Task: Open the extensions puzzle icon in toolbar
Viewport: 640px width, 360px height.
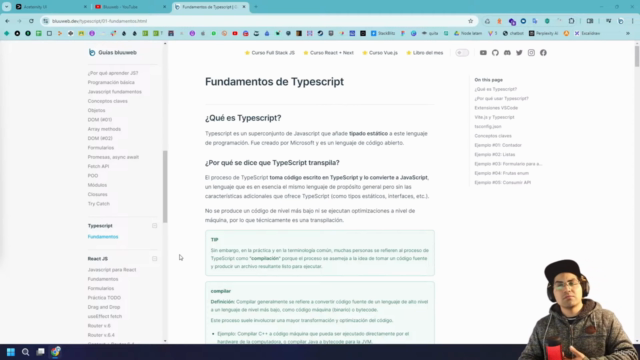Action: click(x=571, y=21)
